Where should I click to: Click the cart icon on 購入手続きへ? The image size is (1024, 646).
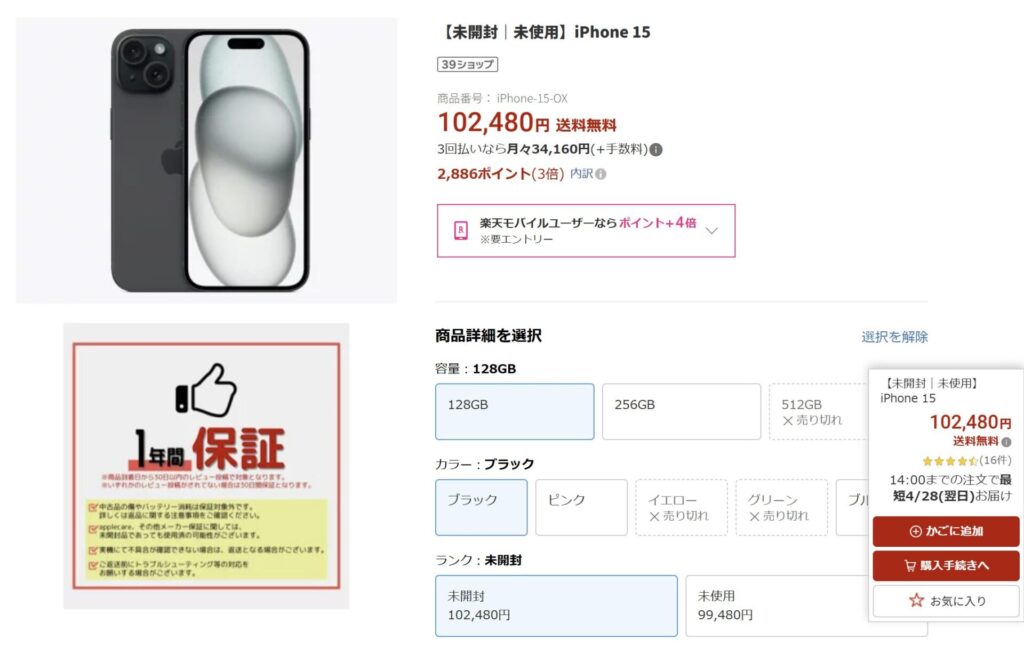pyautogui.click(x=910, y=566)
